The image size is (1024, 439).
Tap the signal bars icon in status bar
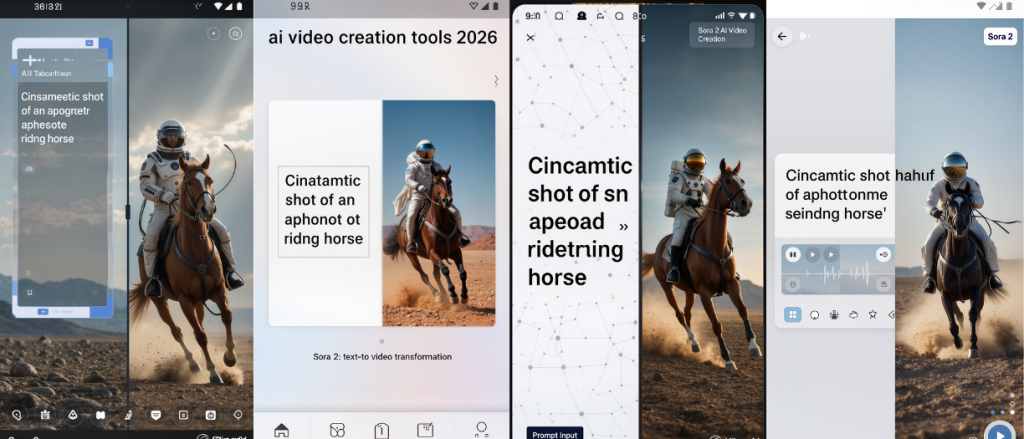pyautogui.click(x=720, y=16)
